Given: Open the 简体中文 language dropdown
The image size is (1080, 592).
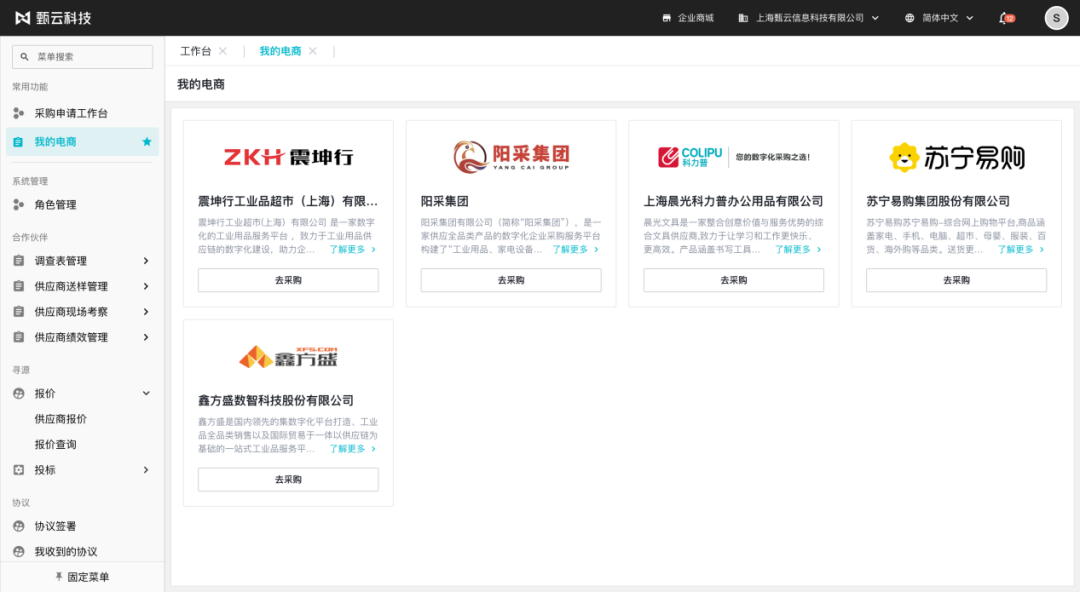Looking at the screenshot, I should pos(939,18).
